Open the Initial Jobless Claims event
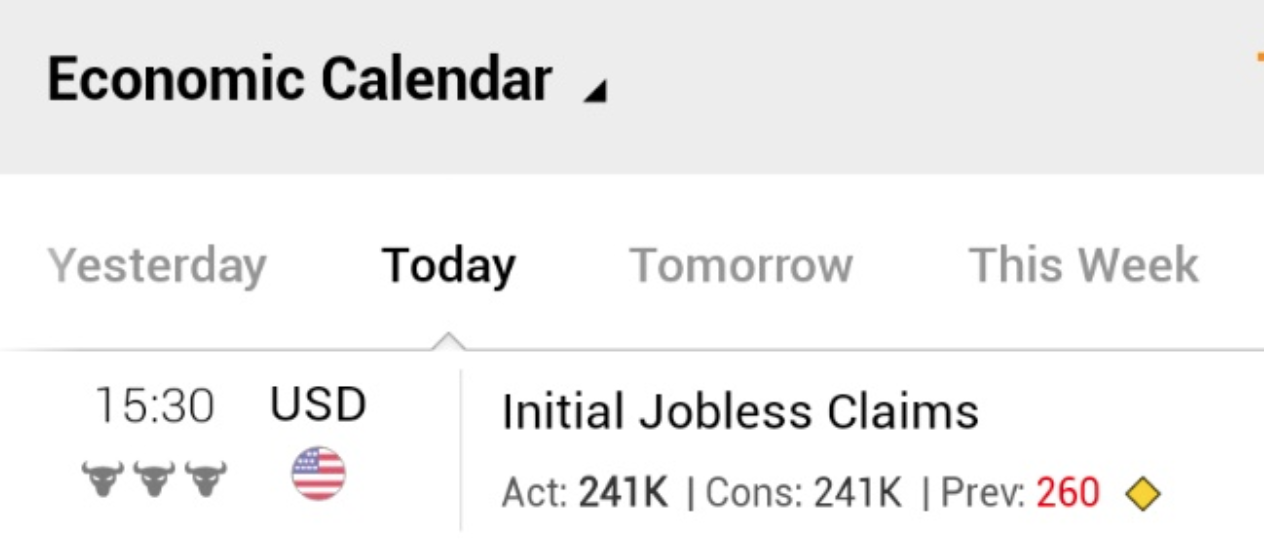Viewport: 1264px width, 550px height. click(x=740, y=412)
